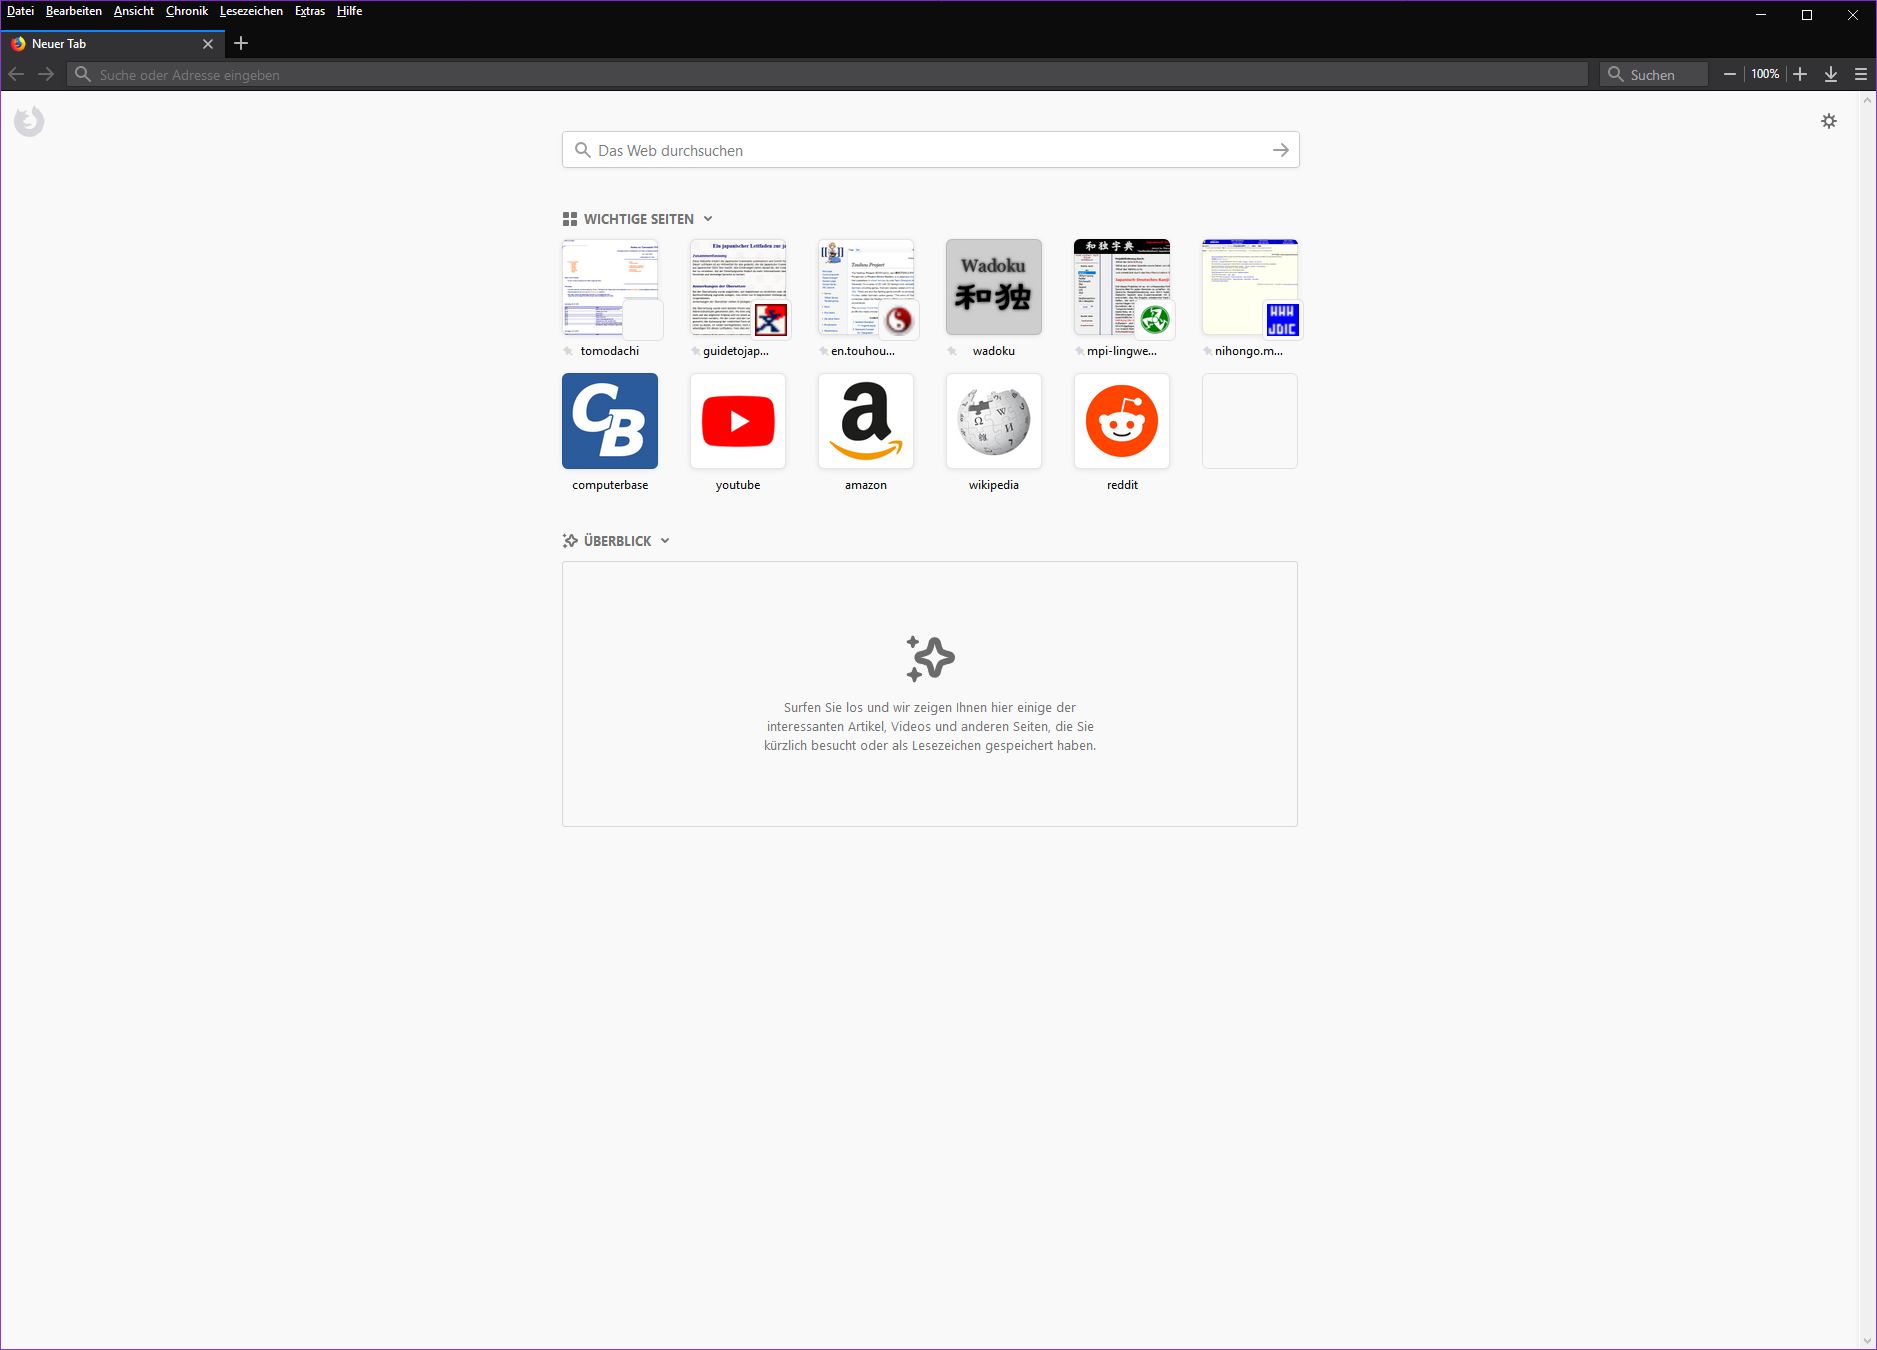Select the Neuer Tab tab
1877x1350 pixels.
110,44
